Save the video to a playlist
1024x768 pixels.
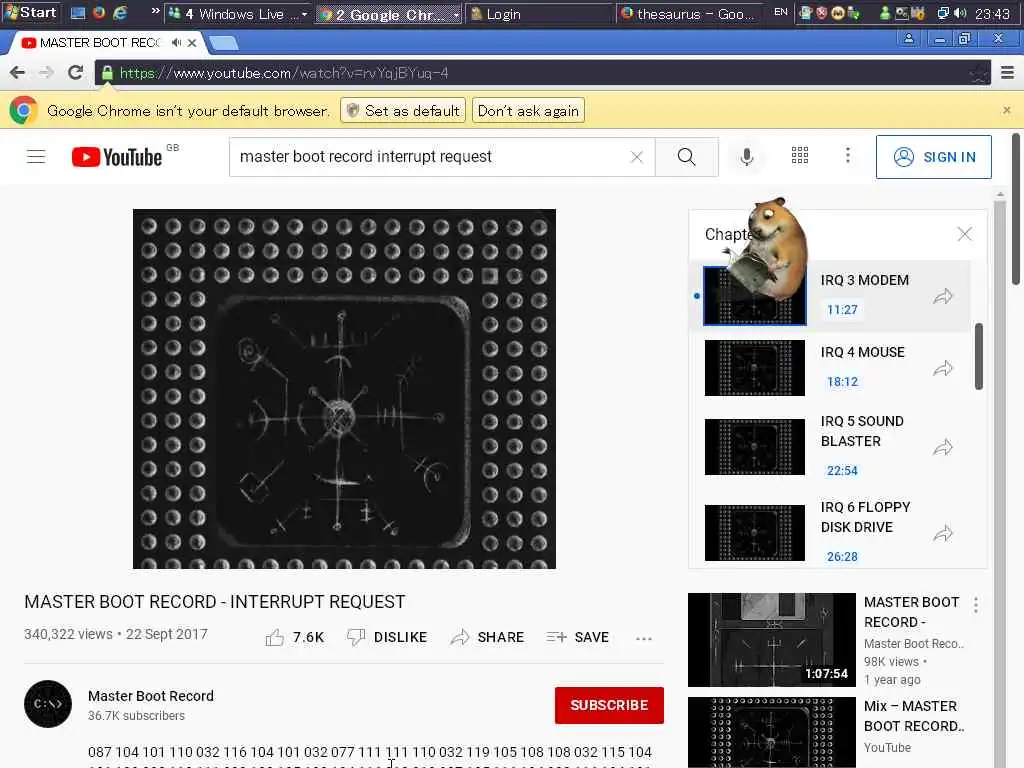[577, 637]
